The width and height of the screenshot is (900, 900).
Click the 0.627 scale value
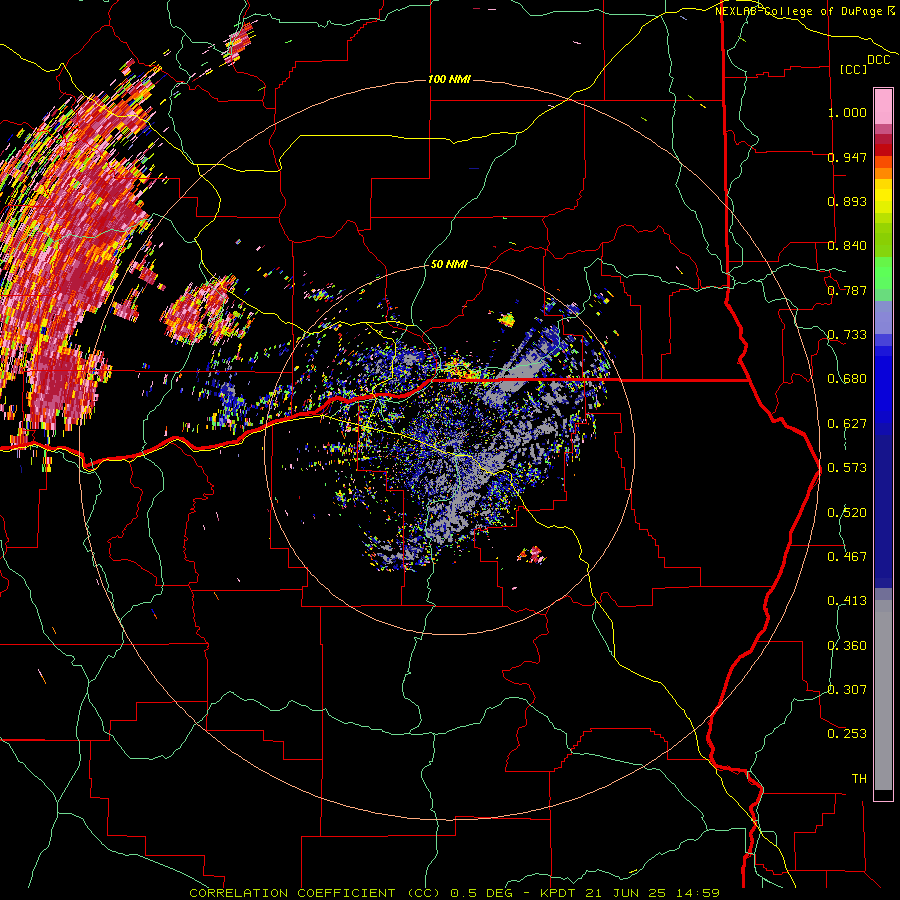pyautogui.click(x=847, y=424)
